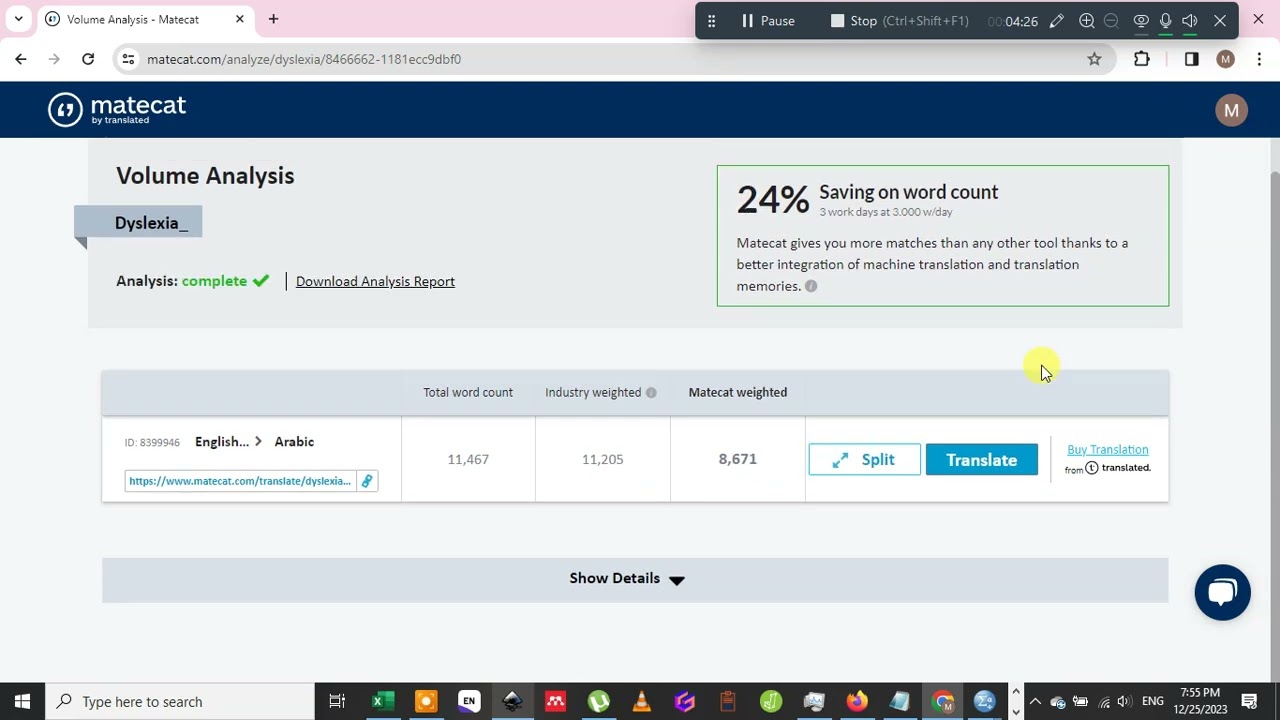This screenshot has width=1280, height=720.
Task: Toggle webcam in the recorder toolbar
Action: pos(1141,21)
